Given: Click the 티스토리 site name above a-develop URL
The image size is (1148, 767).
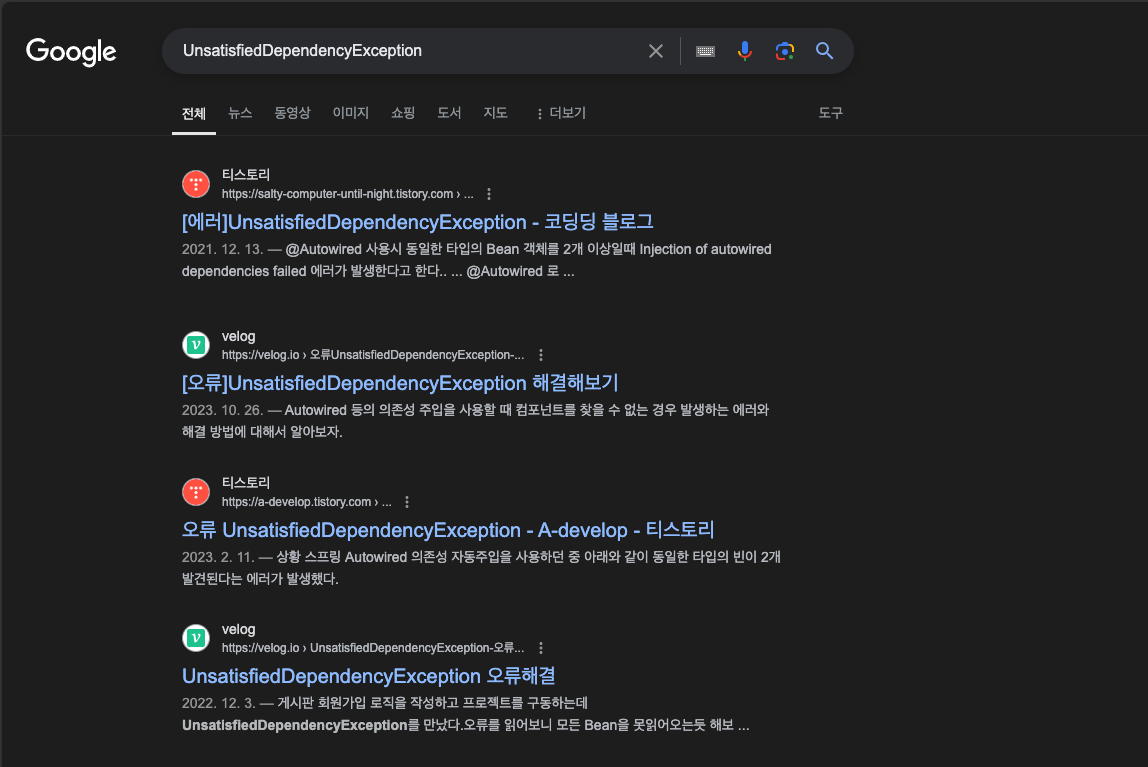Looking at the screenshot, I should [246, 483].
